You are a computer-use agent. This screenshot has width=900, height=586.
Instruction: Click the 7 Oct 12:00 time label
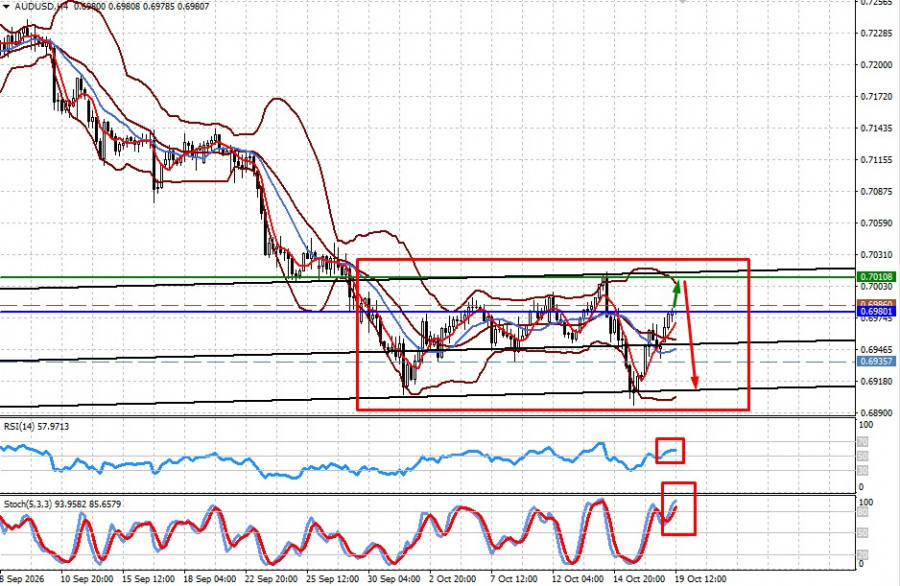coord(514,579)
